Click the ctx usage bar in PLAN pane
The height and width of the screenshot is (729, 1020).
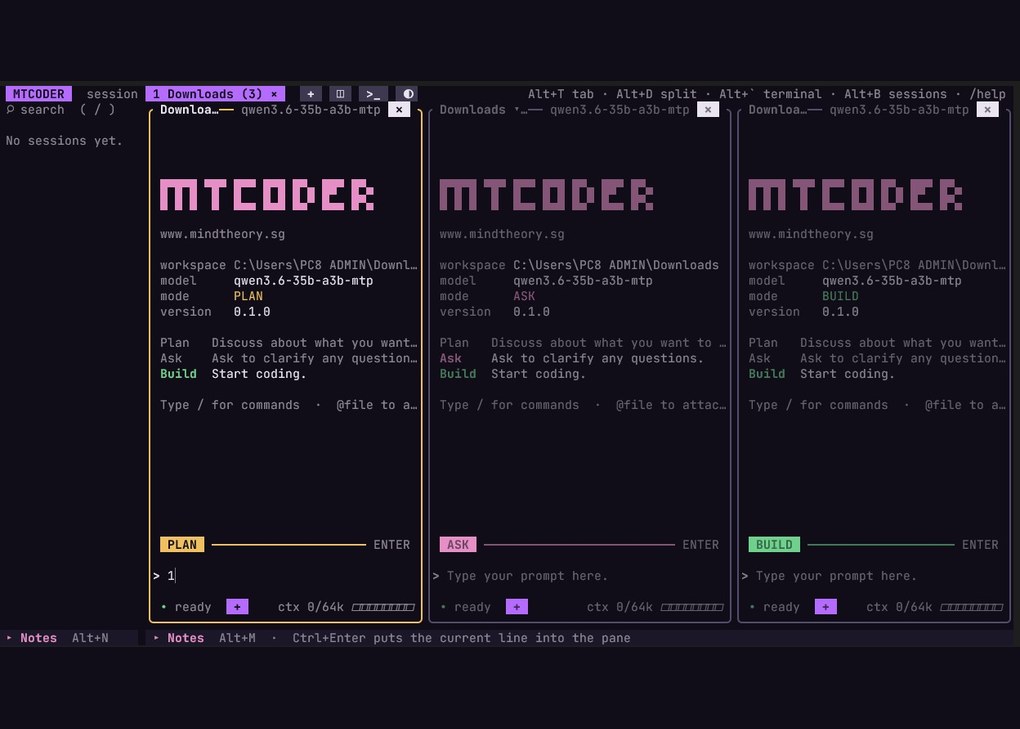point(383,607)
